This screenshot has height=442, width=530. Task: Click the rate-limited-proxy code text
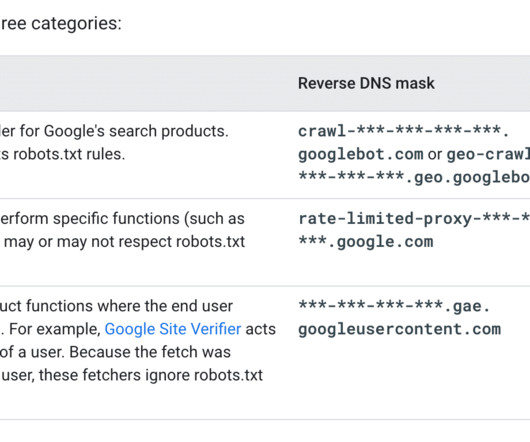click(414, 219)
